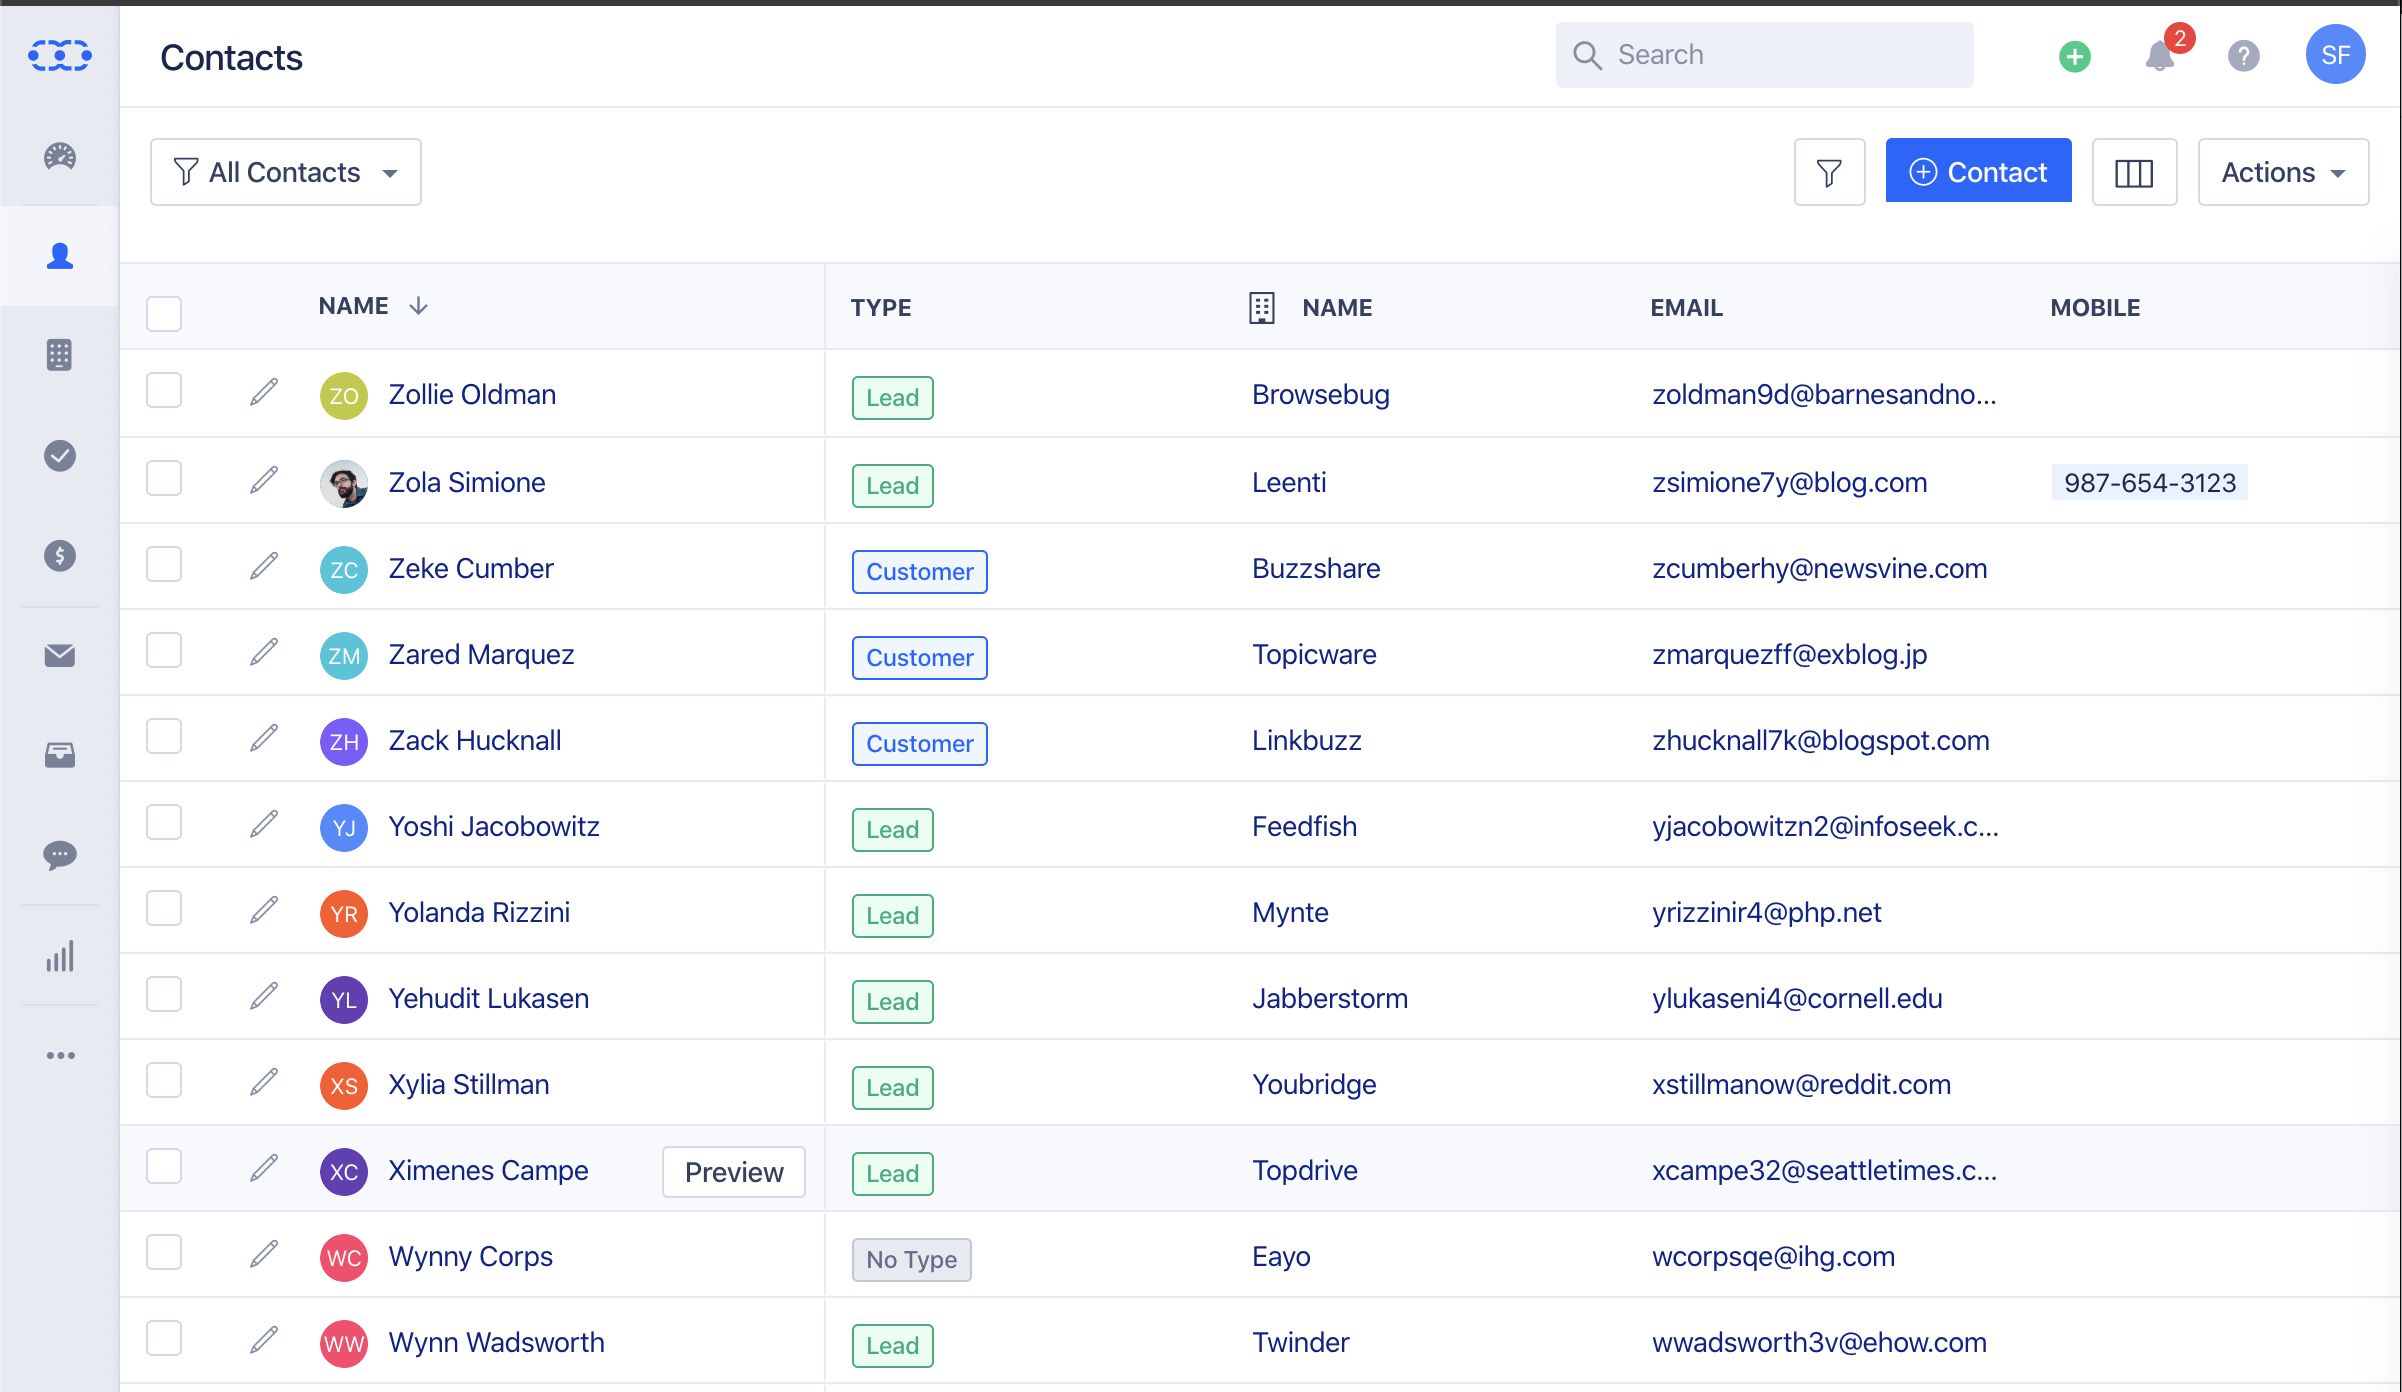
Task: View the Reports bar chart icon
Action: click(x=60, y=956)
